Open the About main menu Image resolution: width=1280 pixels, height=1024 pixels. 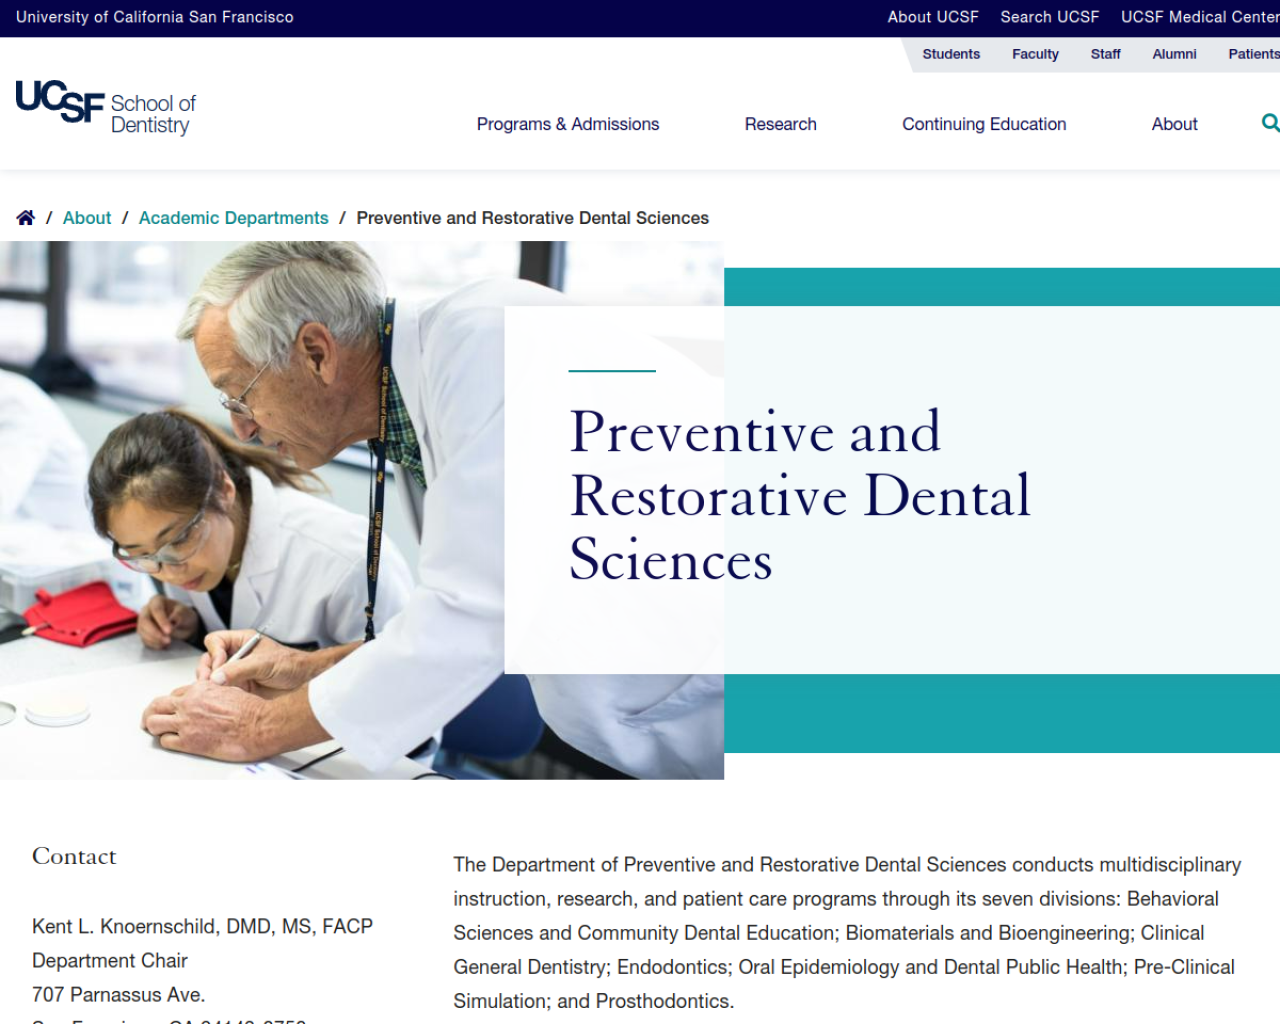[x=1174, y=124]
